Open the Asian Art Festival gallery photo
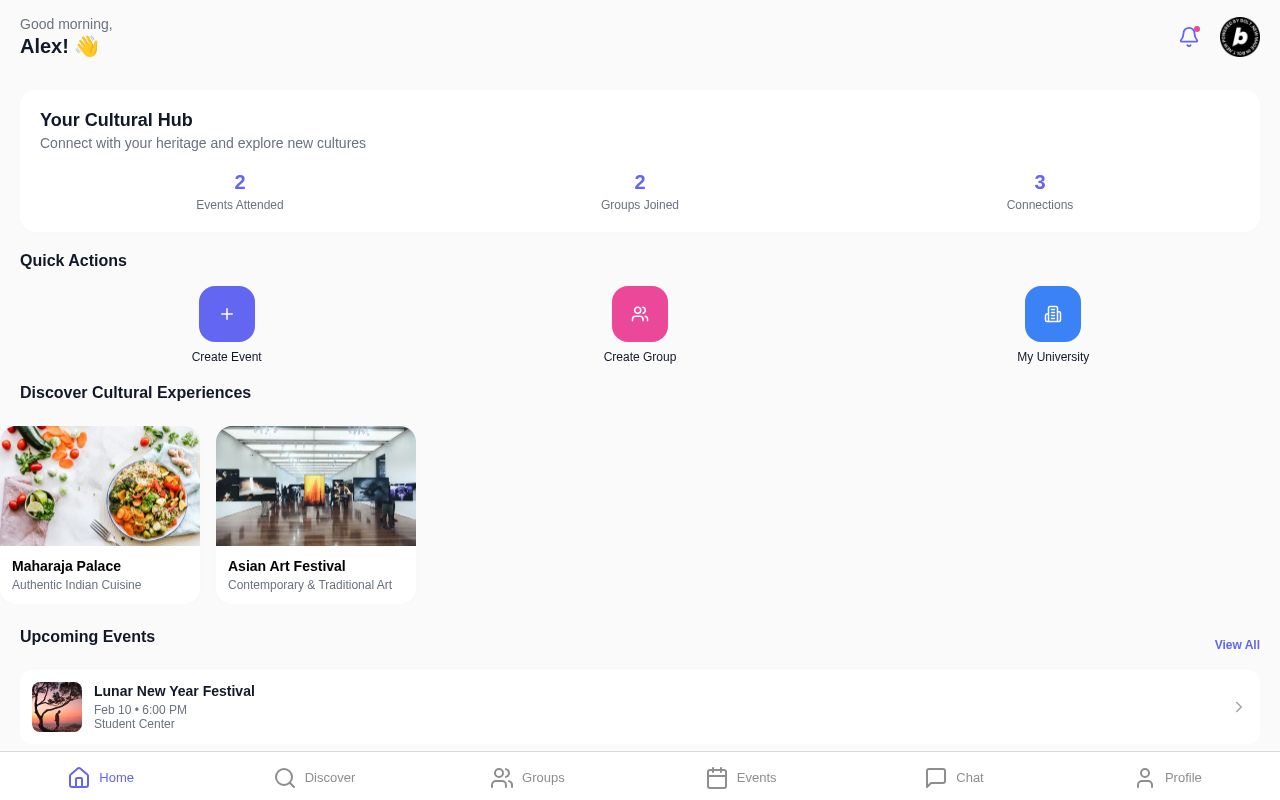This screenshot has width=1280, height=800. click(316, 486)
